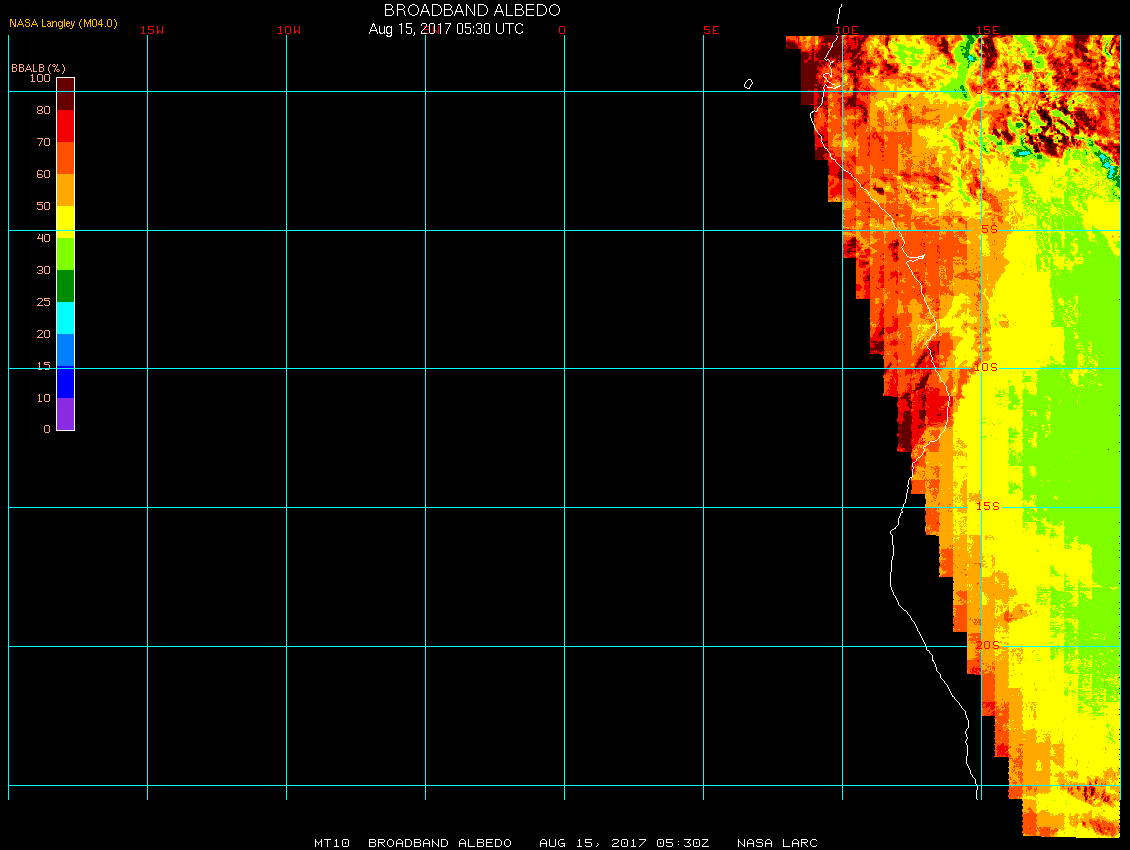
Task: Click the small island outline in the ocean
Action: coord(748,84)
